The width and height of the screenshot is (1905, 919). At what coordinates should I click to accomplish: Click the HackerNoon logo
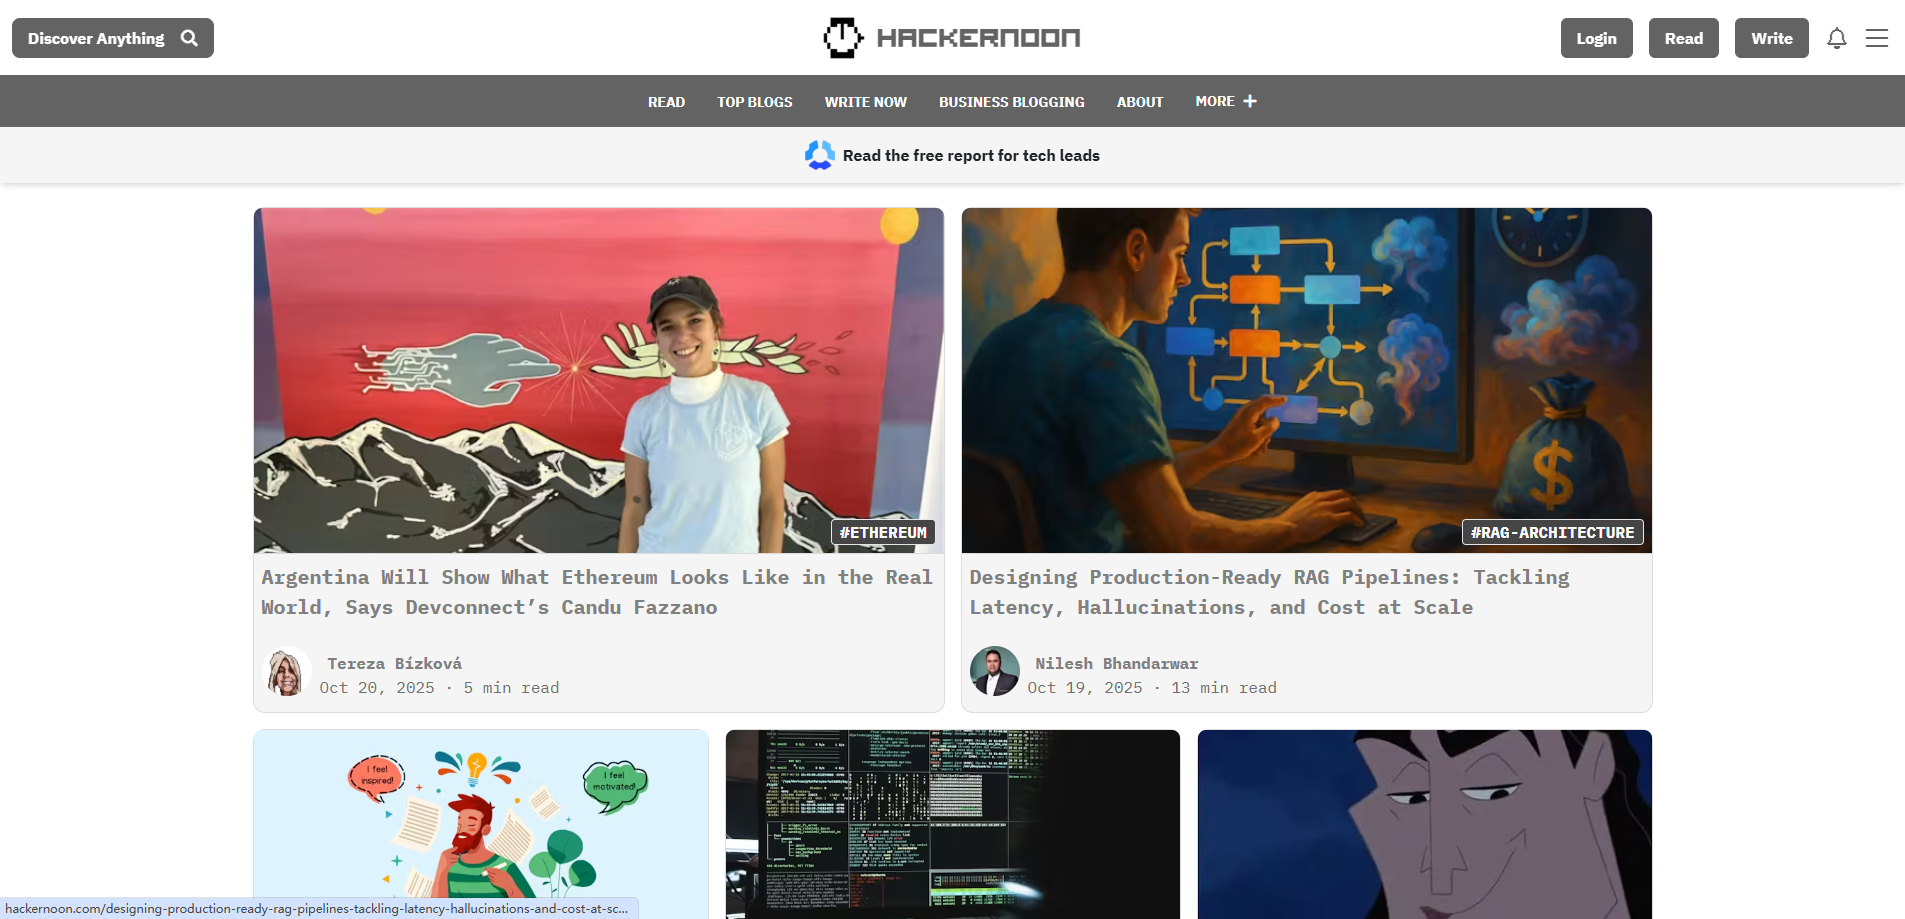click(950, 37)
